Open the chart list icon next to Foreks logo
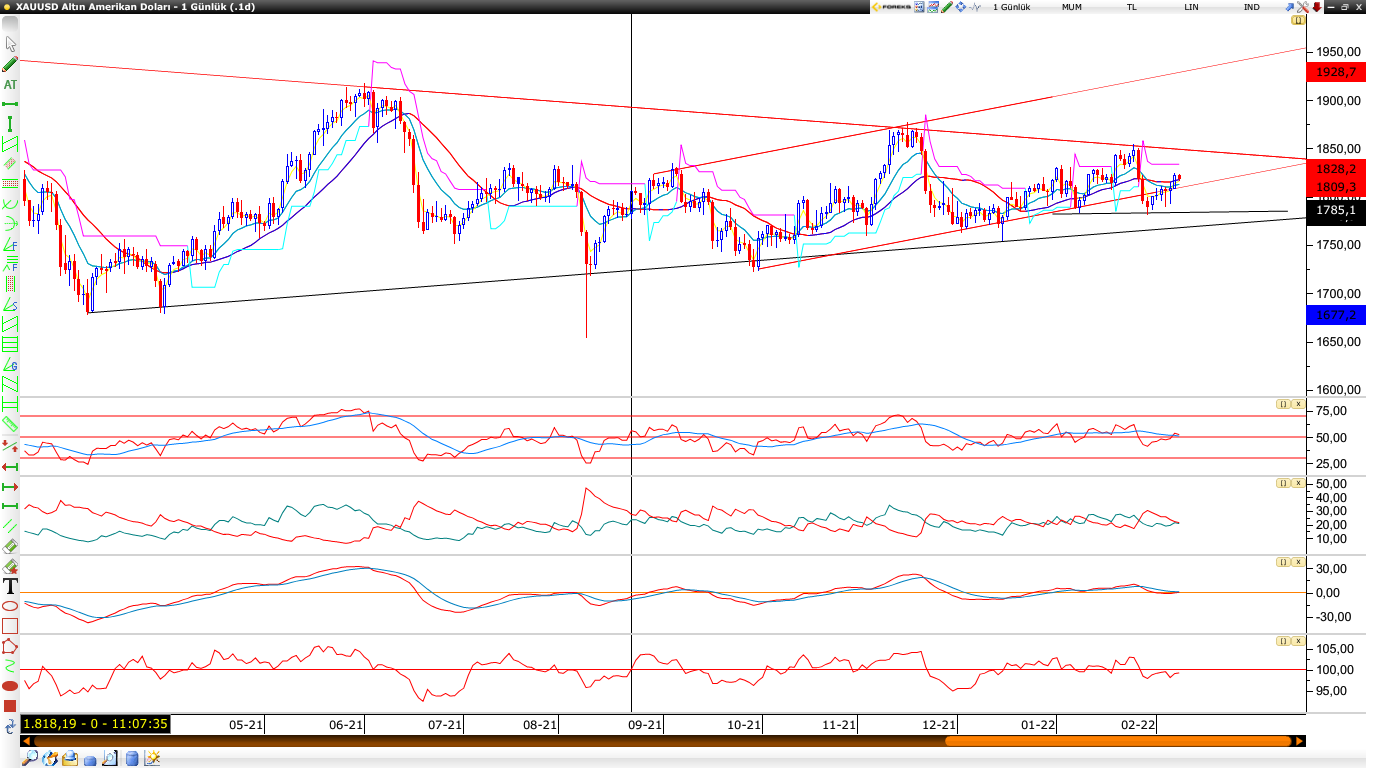The image size is (1380, 768). (x=919, y=7)
